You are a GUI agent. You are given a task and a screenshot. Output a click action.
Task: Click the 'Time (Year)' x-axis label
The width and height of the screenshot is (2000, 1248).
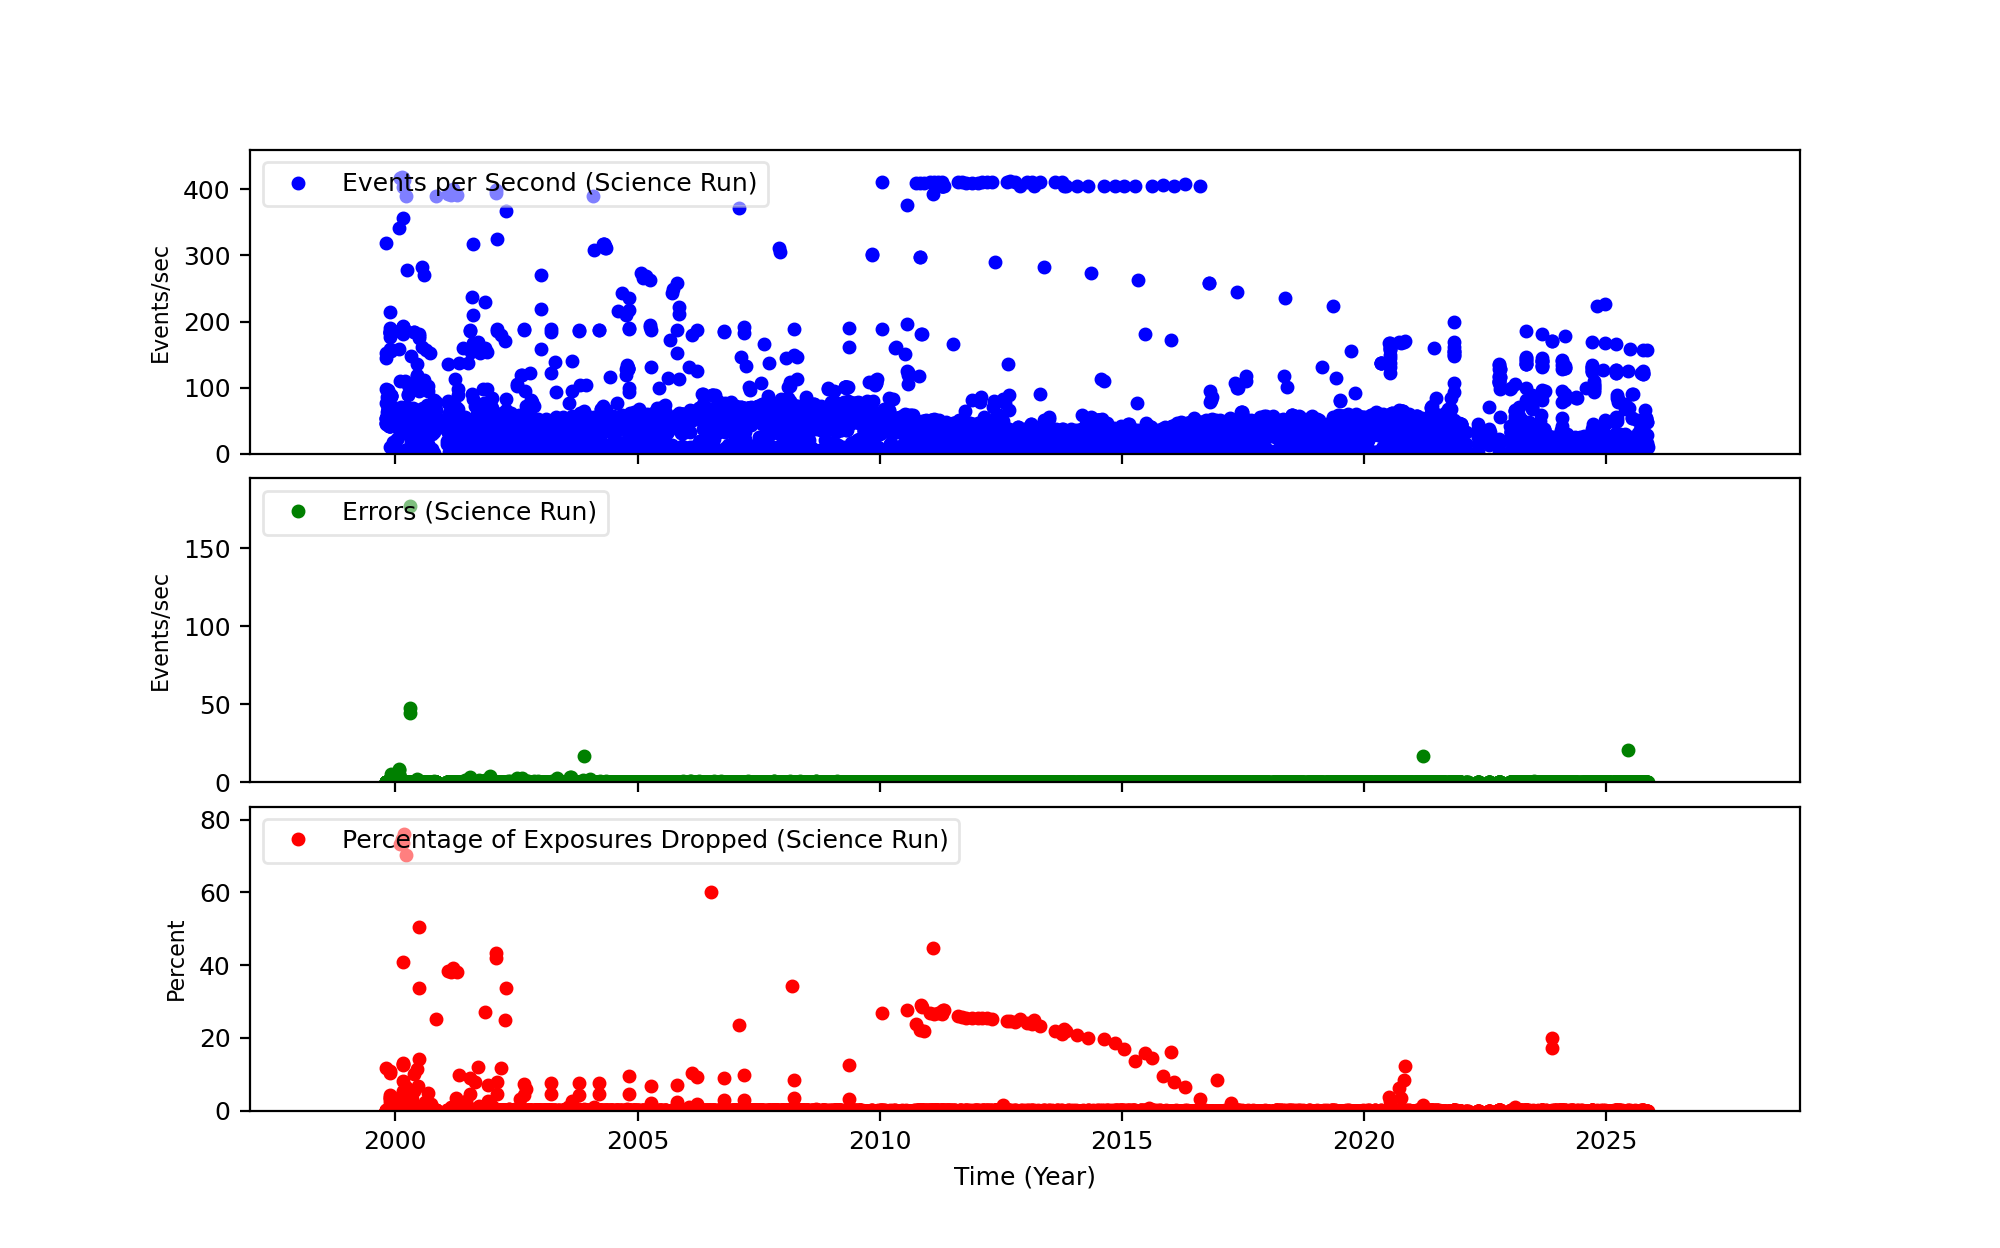pyautogui.click(x=1024, y=1177)
